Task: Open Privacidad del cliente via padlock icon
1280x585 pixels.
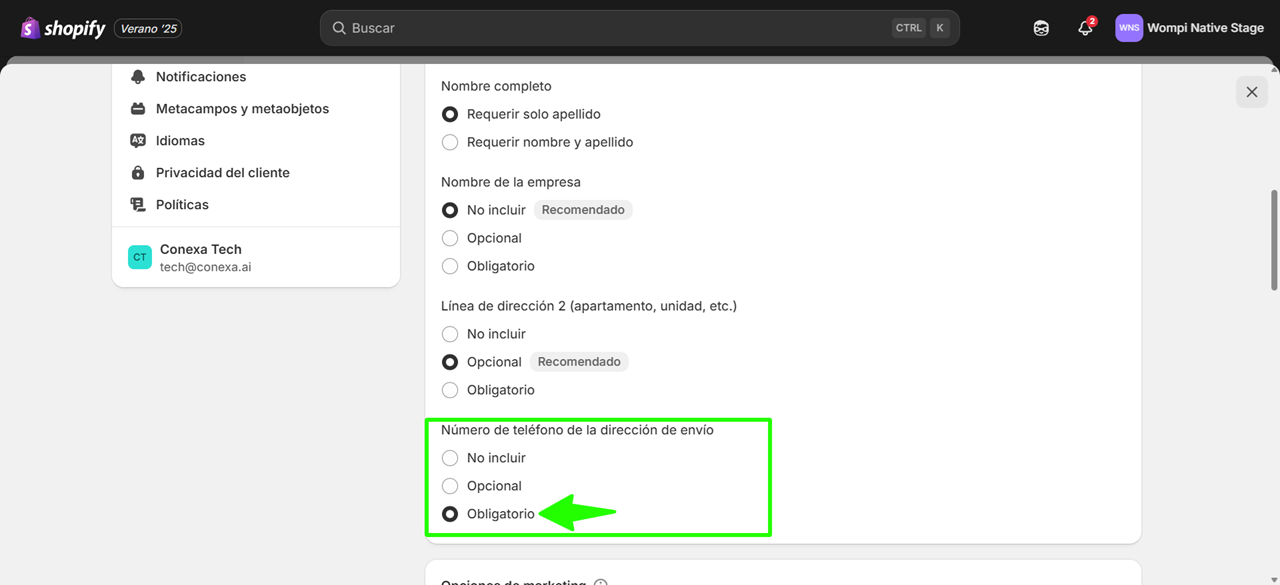Action: pos(136,172)
